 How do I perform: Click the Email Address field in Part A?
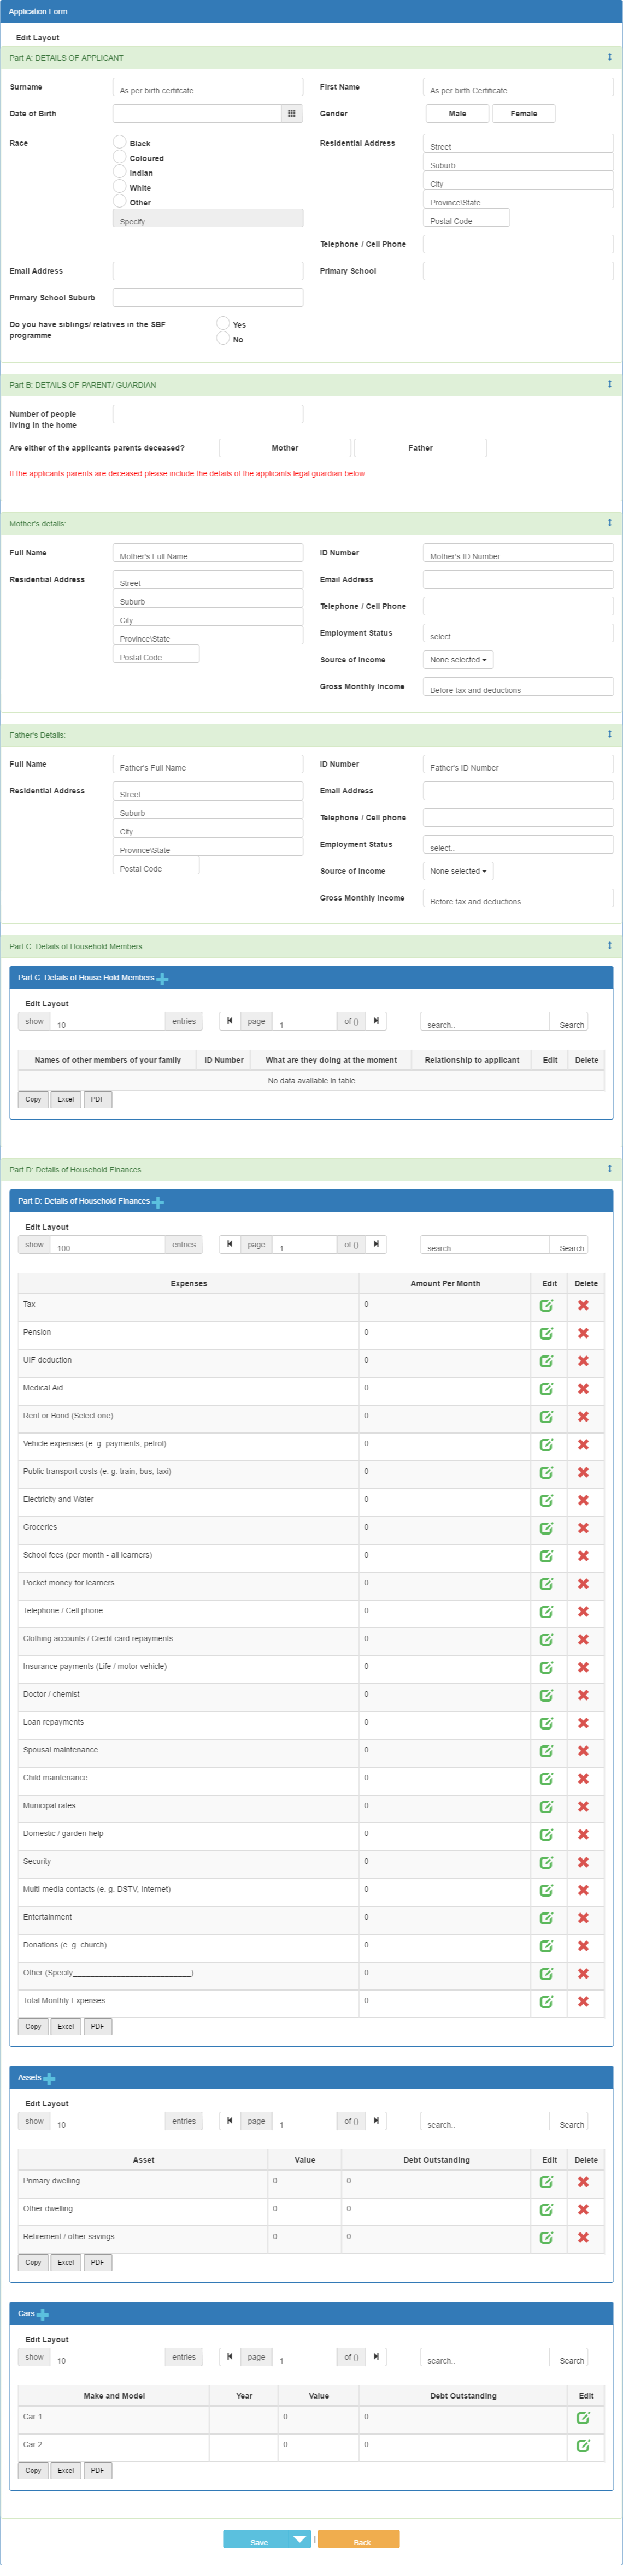(x=208, y=271)
